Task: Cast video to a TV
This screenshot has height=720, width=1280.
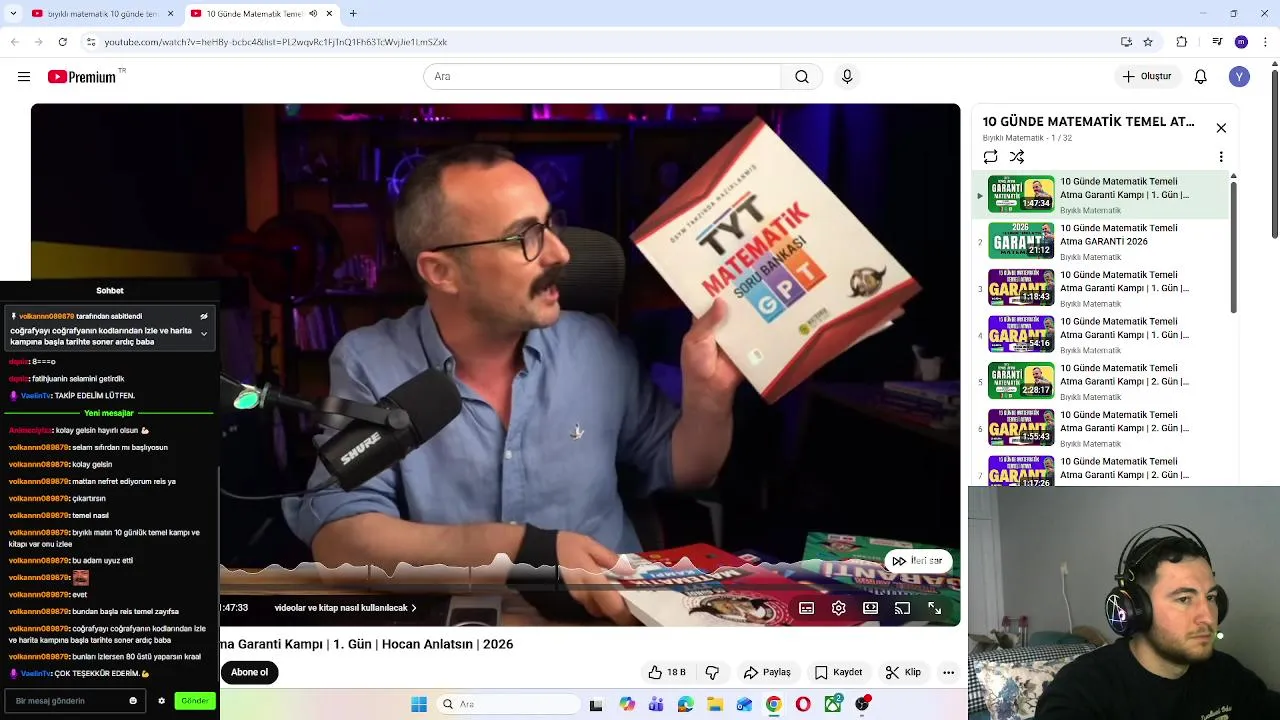Action: click(902, 608)
